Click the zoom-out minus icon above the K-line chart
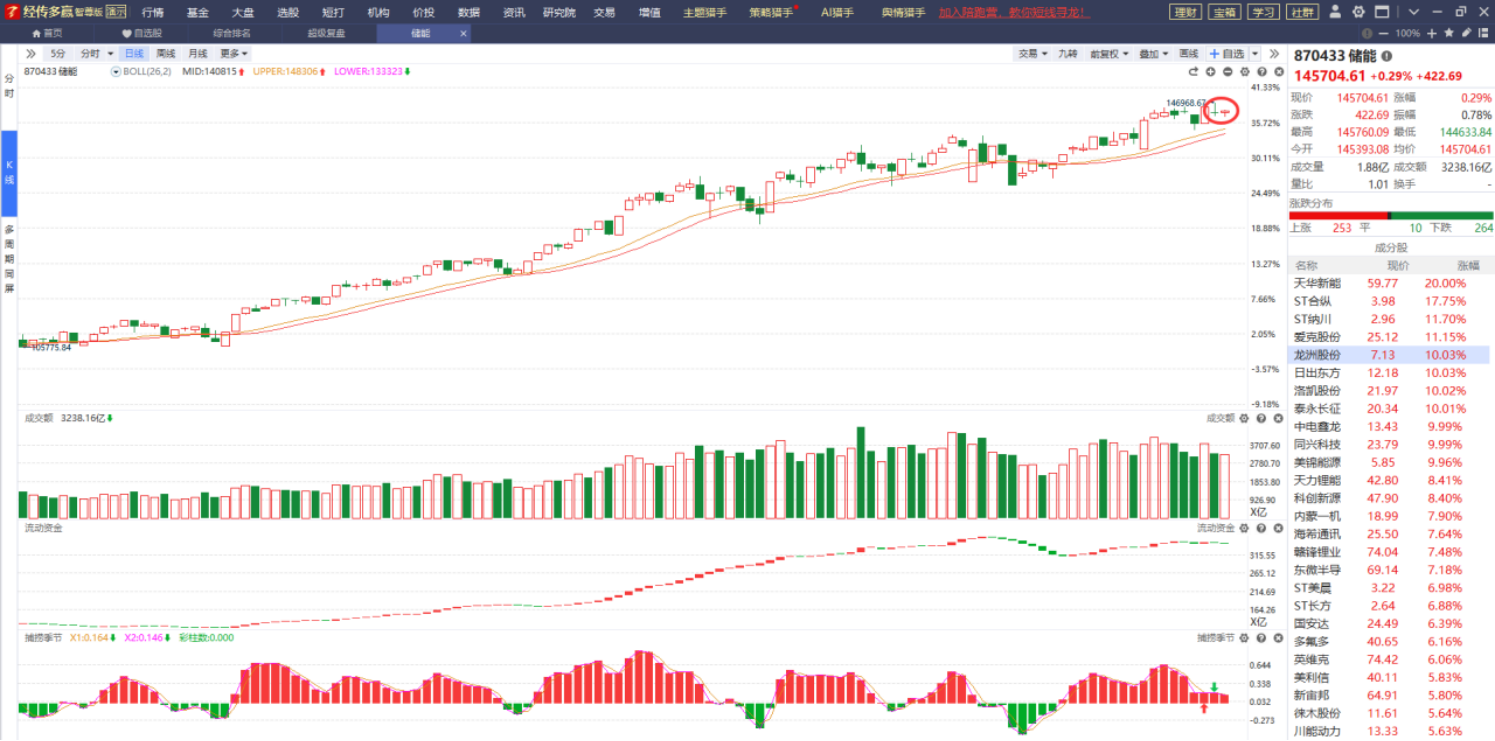The width and height of the screenshot is (1495, 741). [x=1227, y=72]
